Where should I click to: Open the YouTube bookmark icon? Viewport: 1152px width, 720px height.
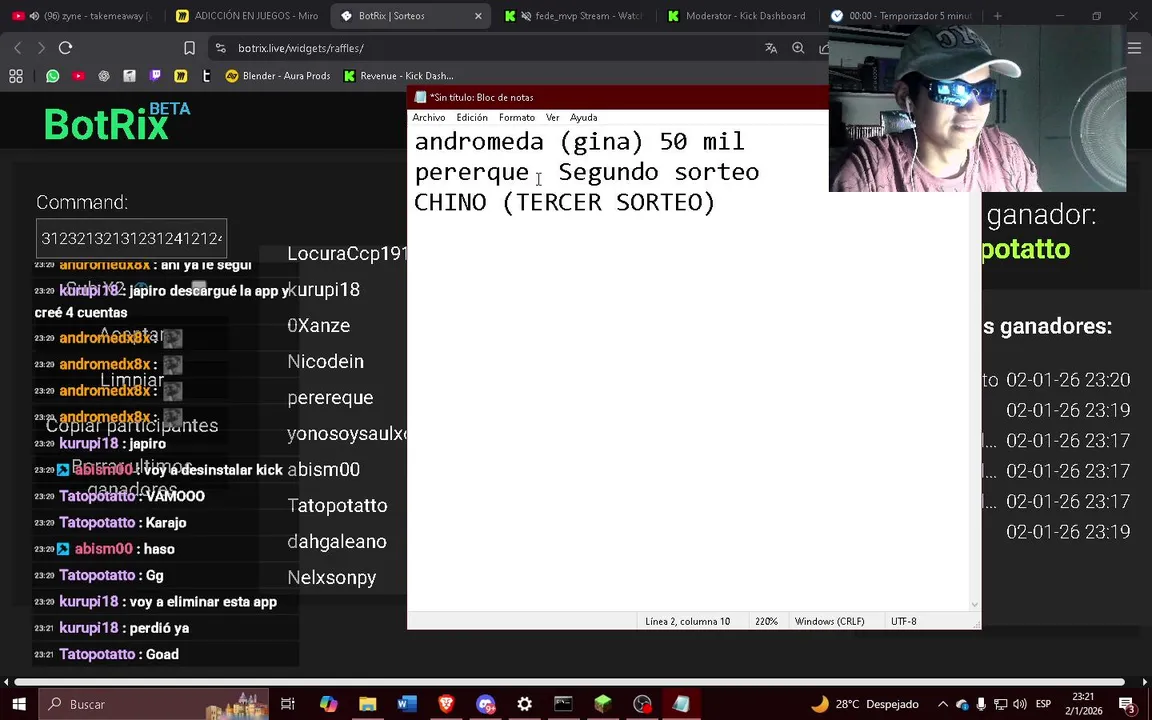coord(78,76)
